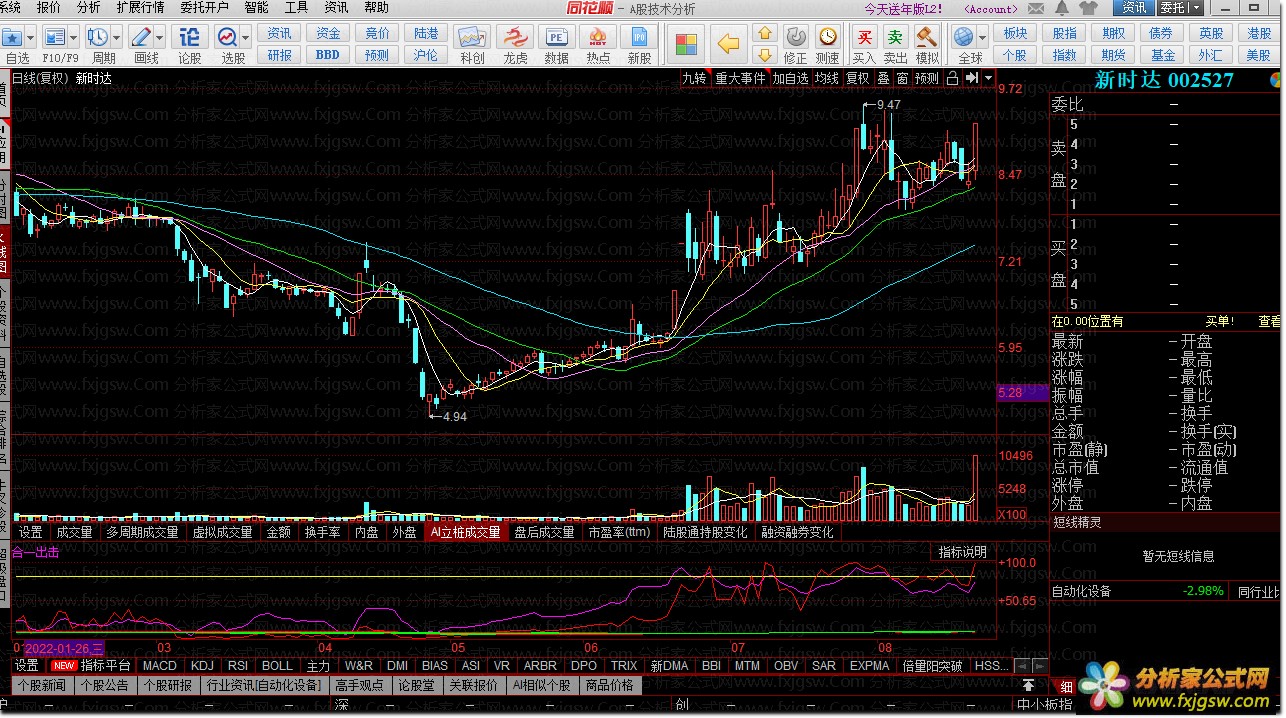The width and height of the screenshot is (1286, 718).
Task: Click the yellow back arrow icon
Action: pos(730,45)
